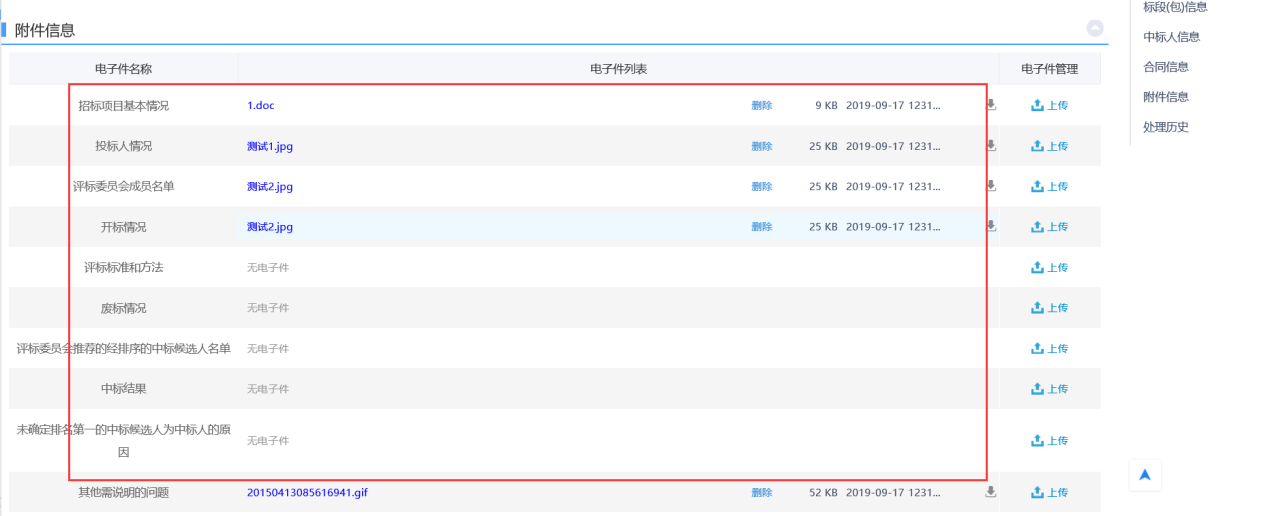Viewport: 1270px width, 516px height.
Task: Select 处理历史 in the side navigation
Action: tap(1165, 127)
